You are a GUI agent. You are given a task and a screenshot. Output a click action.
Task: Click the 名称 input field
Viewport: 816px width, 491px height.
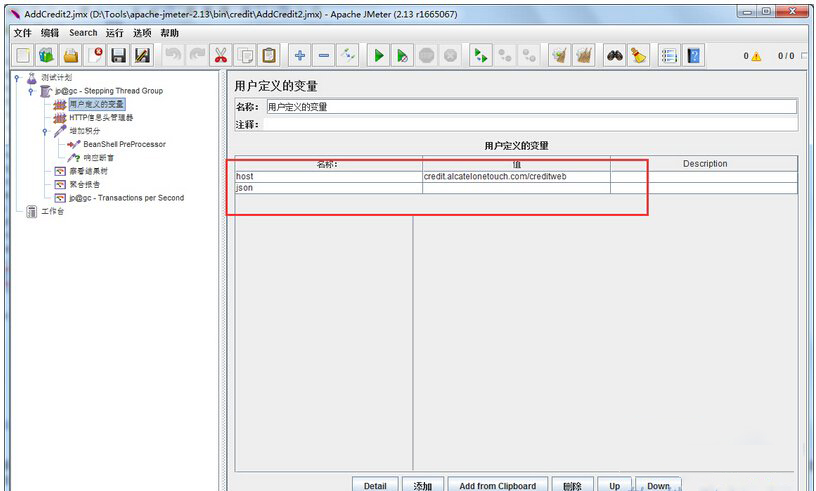[x=530, y=107]
